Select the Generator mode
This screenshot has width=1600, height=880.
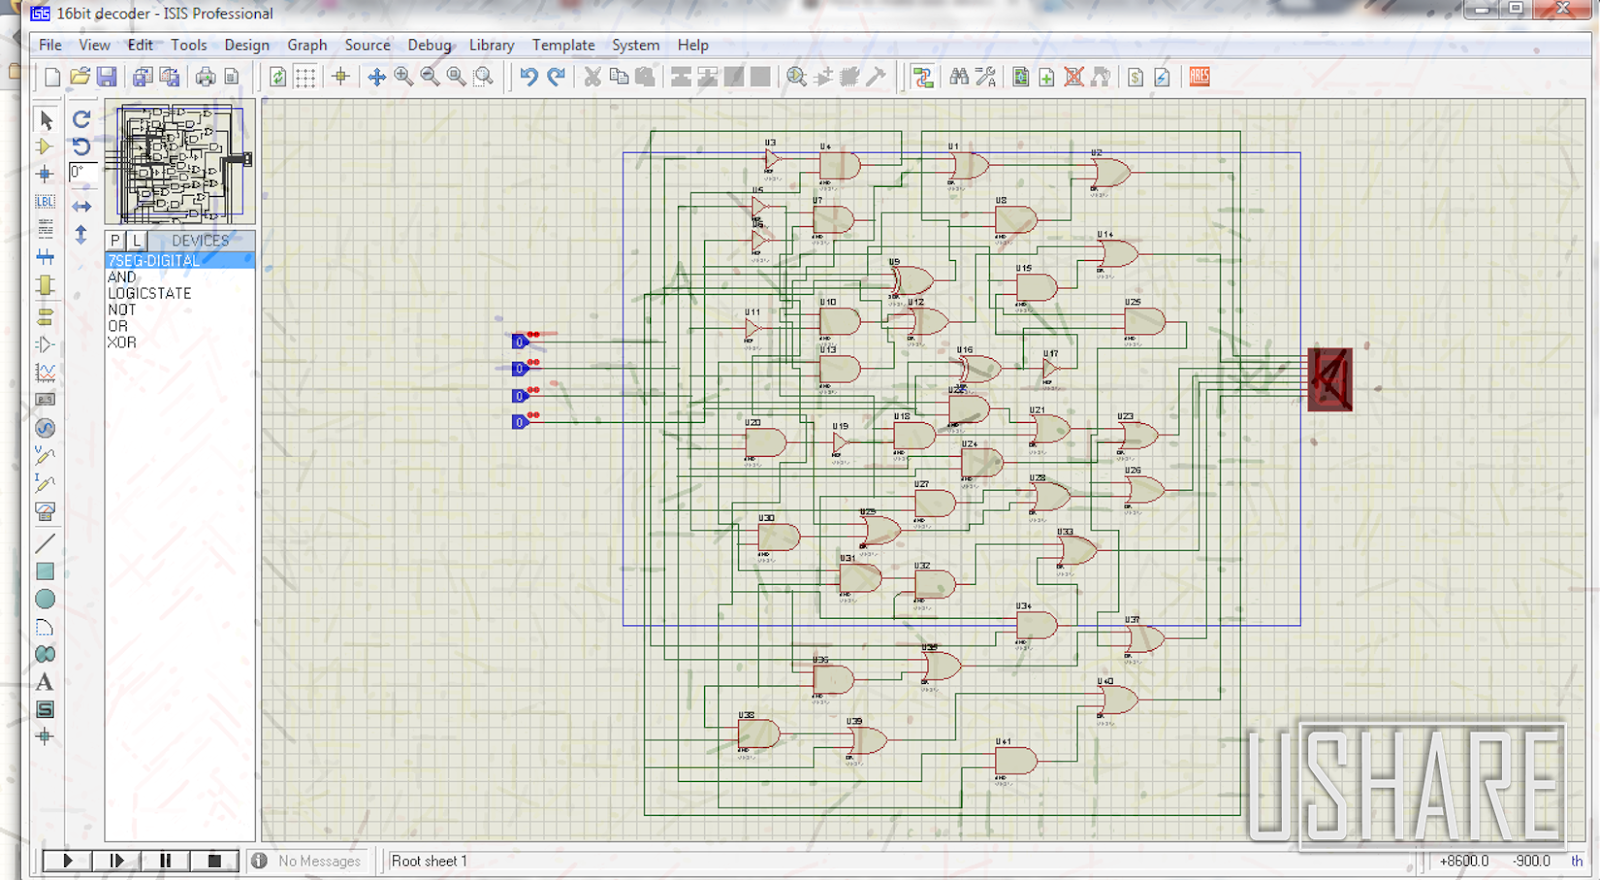45,428
